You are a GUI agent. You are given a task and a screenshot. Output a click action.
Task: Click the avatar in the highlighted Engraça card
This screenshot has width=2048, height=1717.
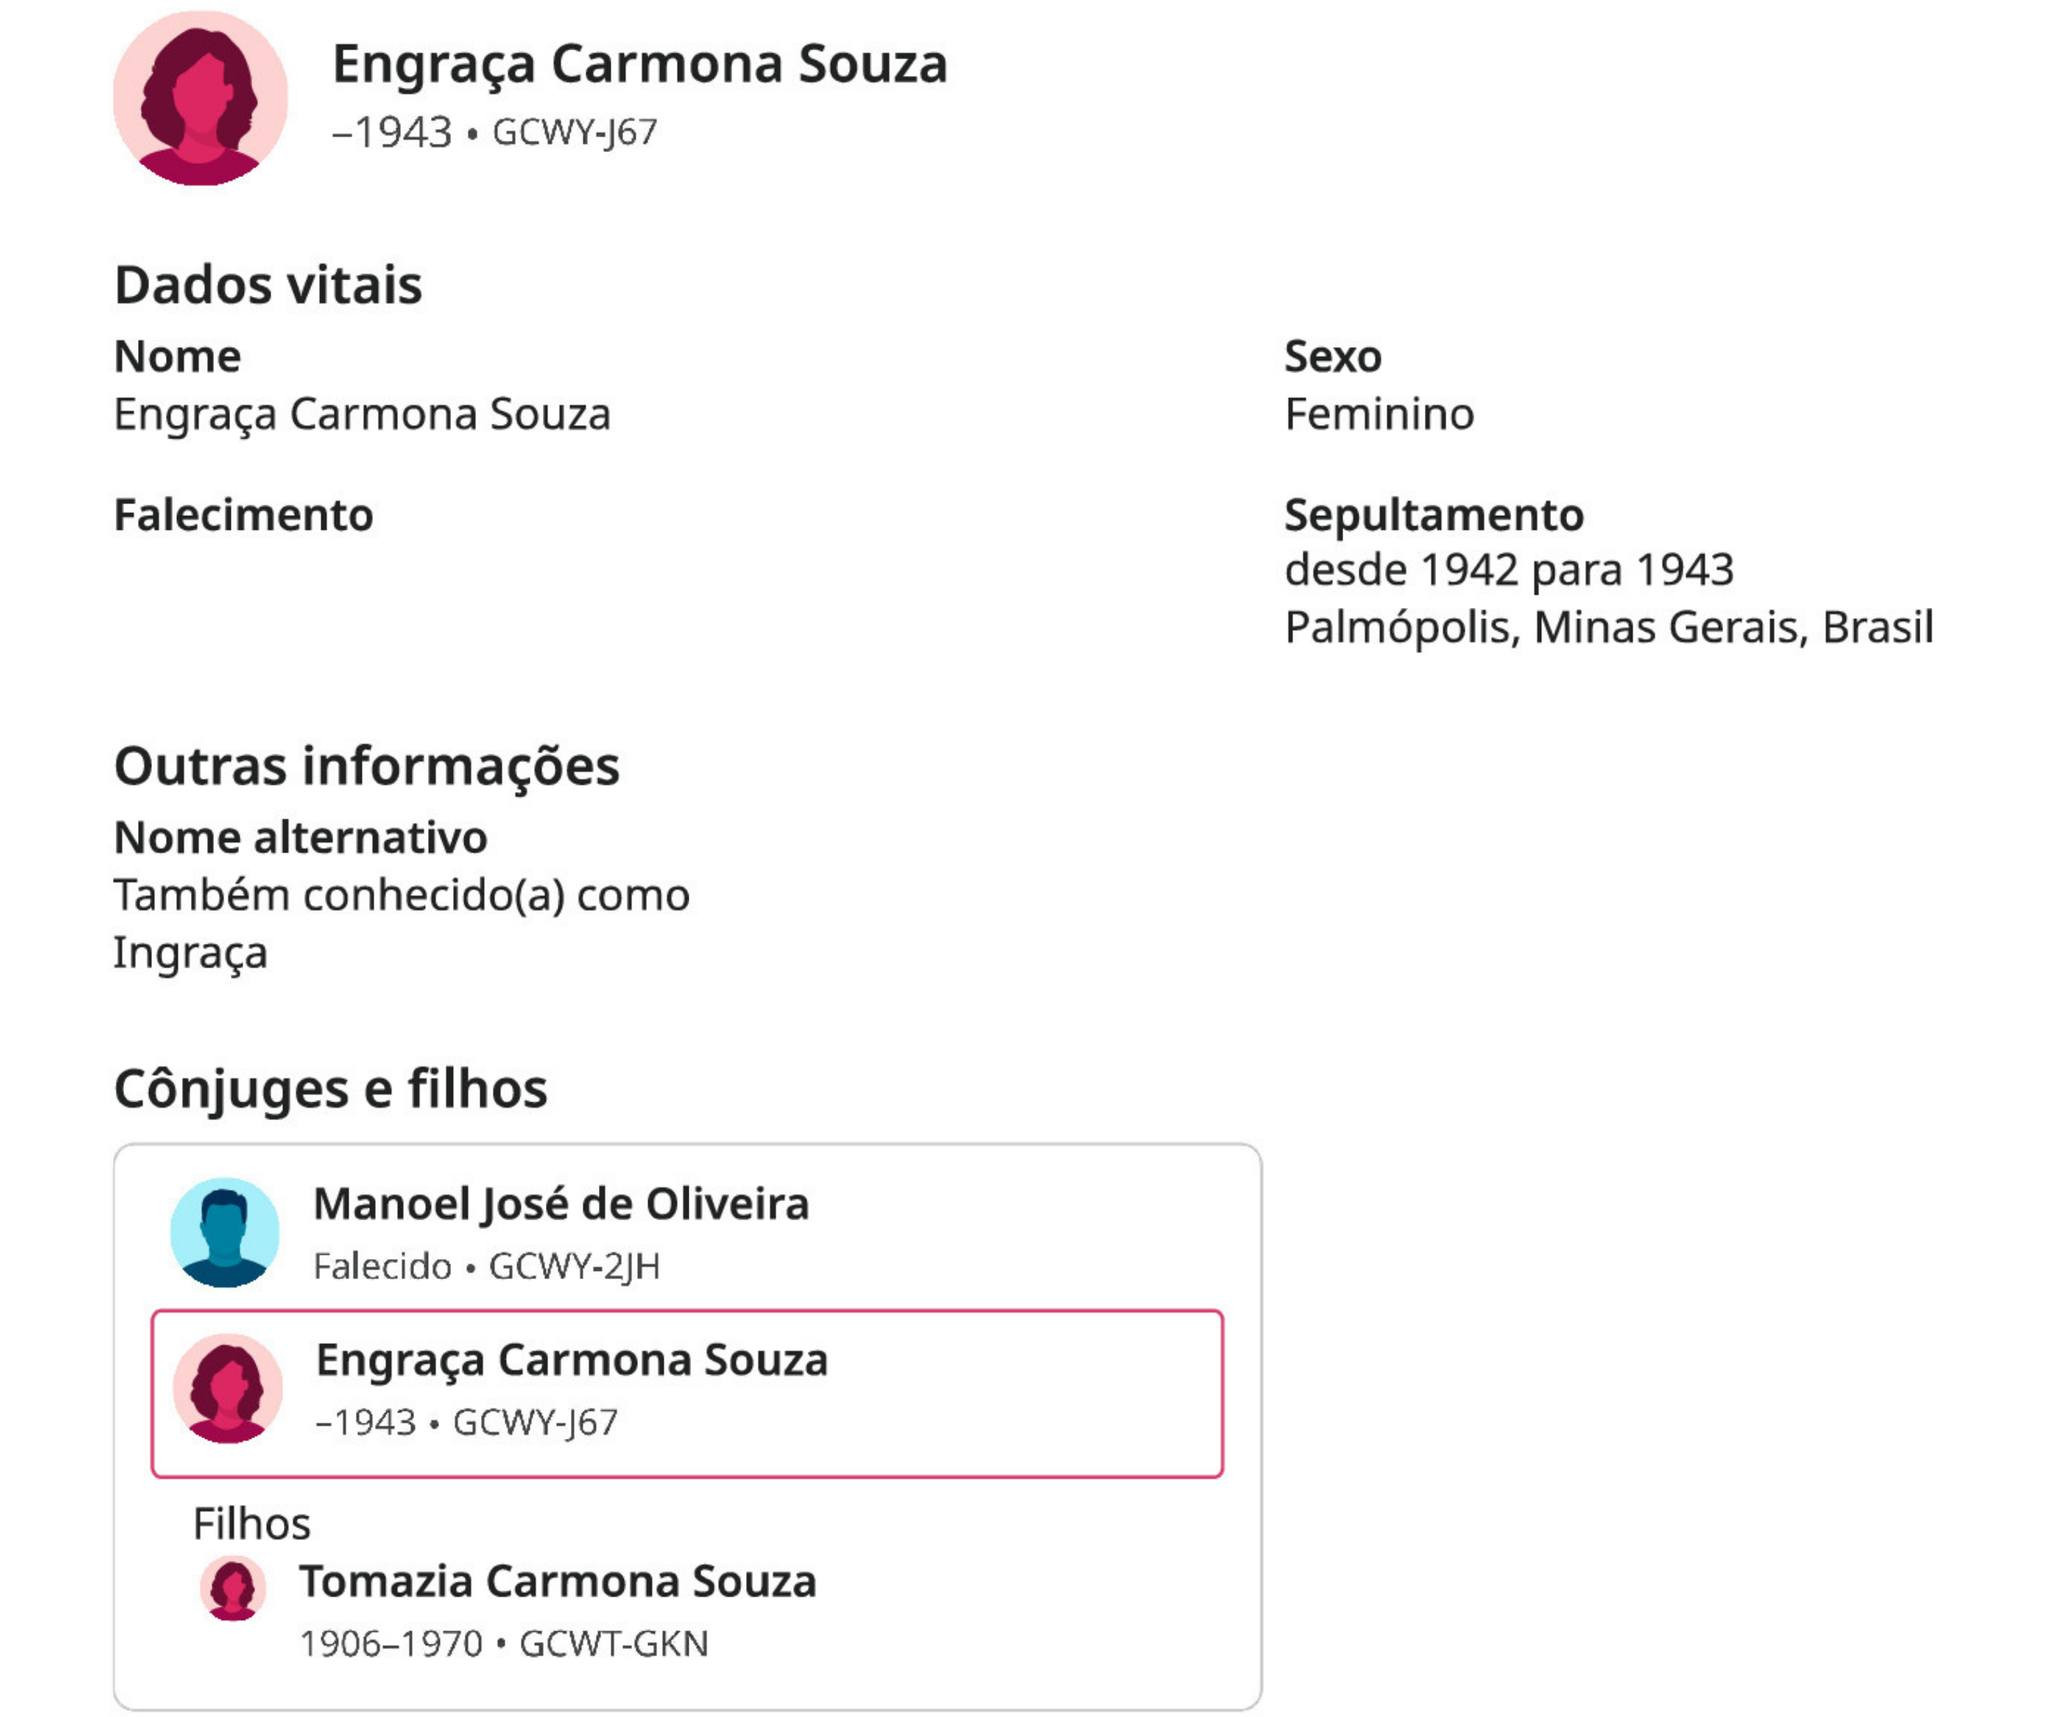[227, 1388]
